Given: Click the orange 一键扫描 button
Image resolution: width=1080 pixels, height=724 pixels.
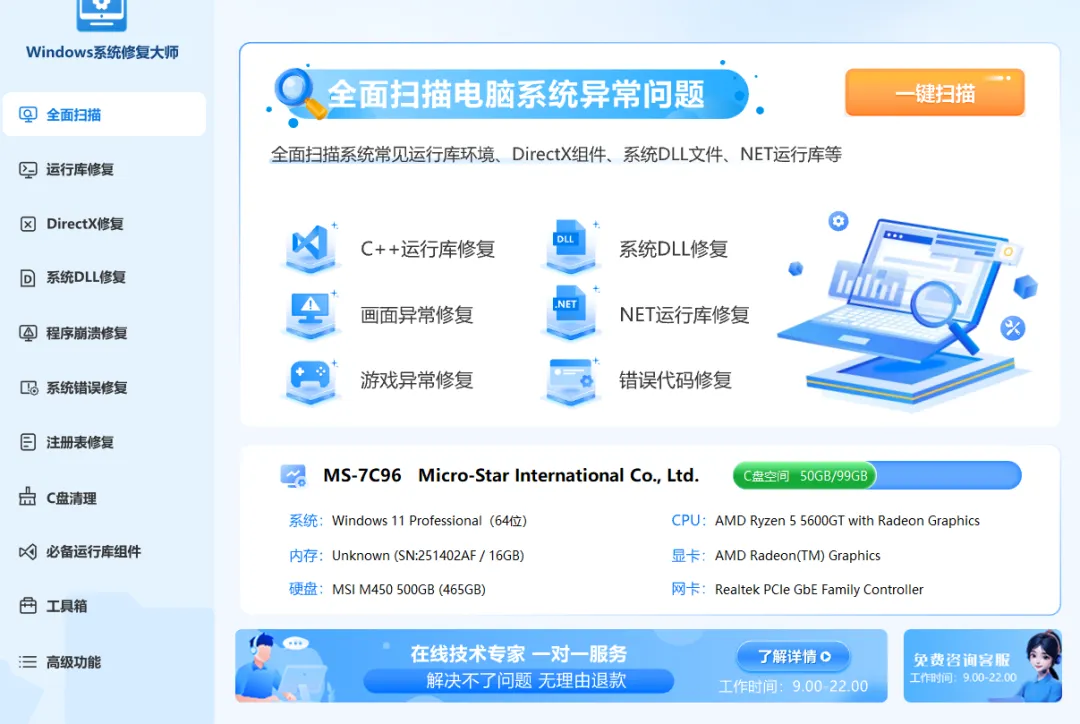Looking at the screenshot, I should pos(935,92).
